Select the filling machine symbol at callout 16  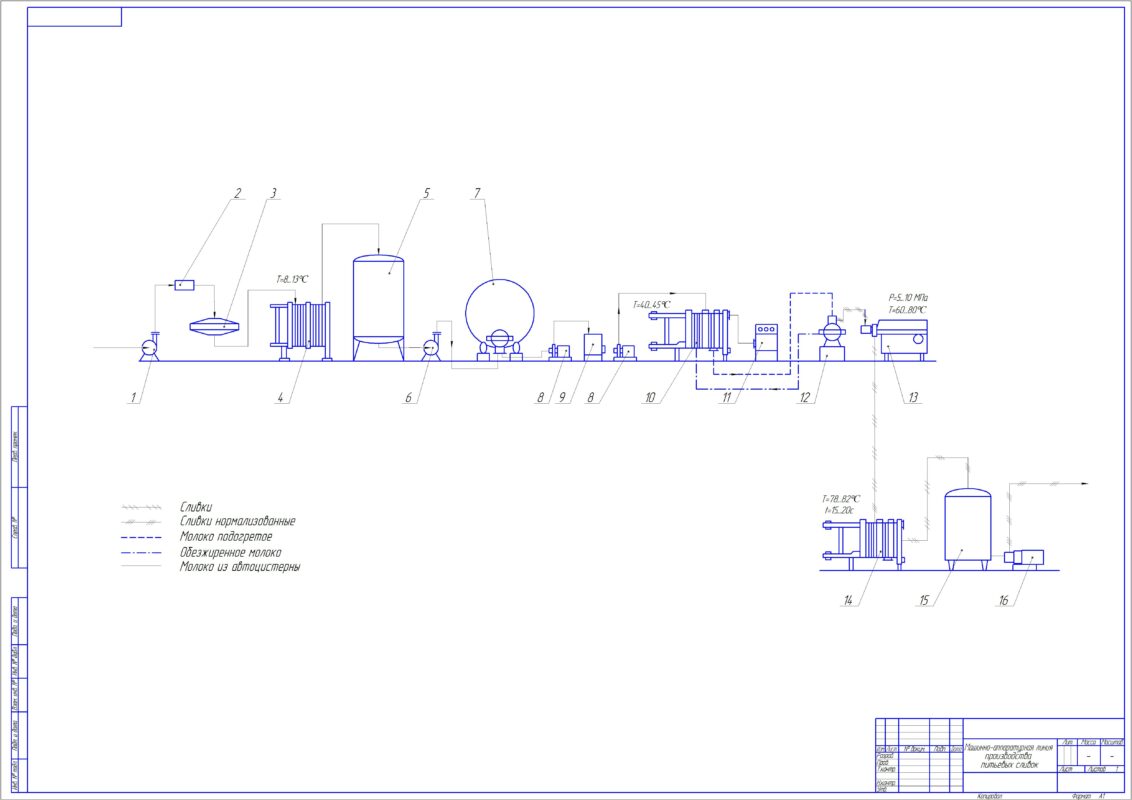tap(1024, 560)
